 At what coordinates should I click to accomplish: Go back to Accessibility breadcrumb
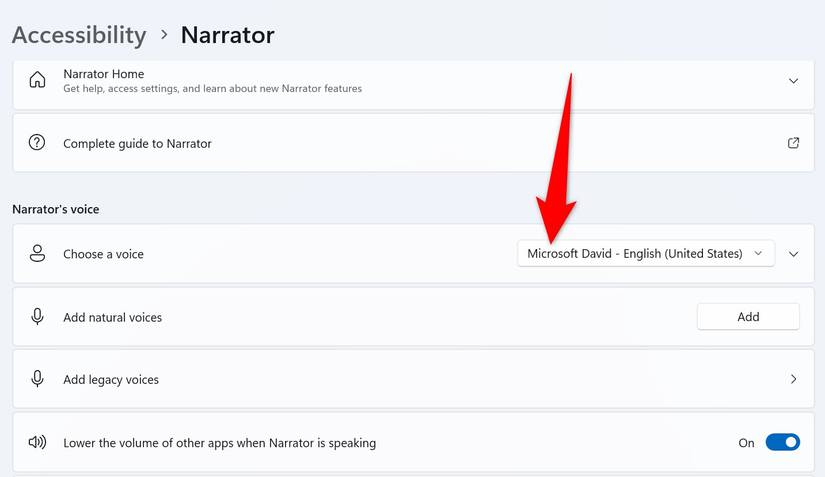pos(79,35)
